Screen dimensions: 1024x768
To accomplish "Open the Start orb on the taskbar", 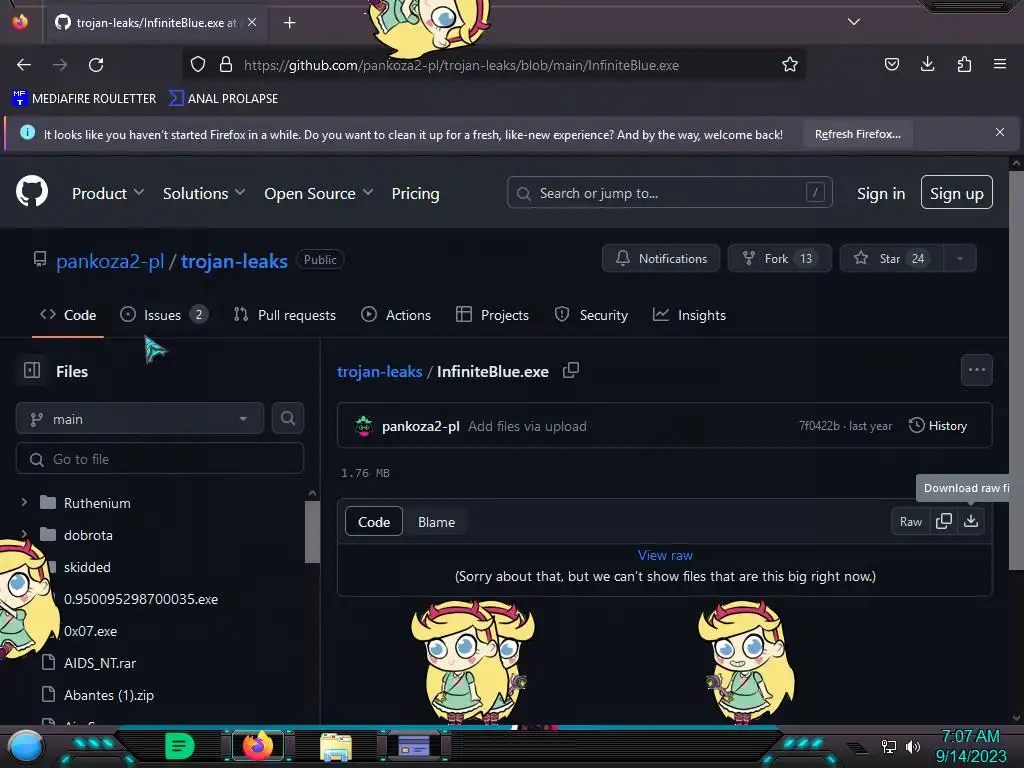I will coord(26,746).
